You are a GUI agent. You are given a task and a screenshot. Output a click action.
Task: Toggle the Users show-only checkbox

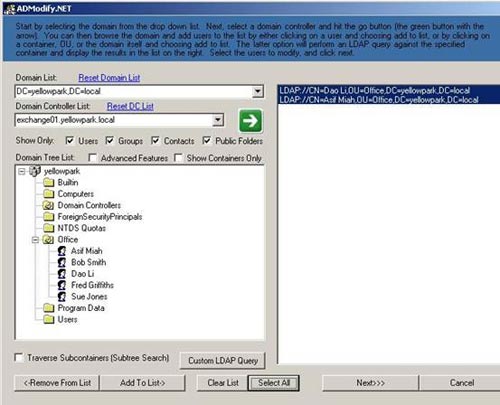[x=70, y=141]
